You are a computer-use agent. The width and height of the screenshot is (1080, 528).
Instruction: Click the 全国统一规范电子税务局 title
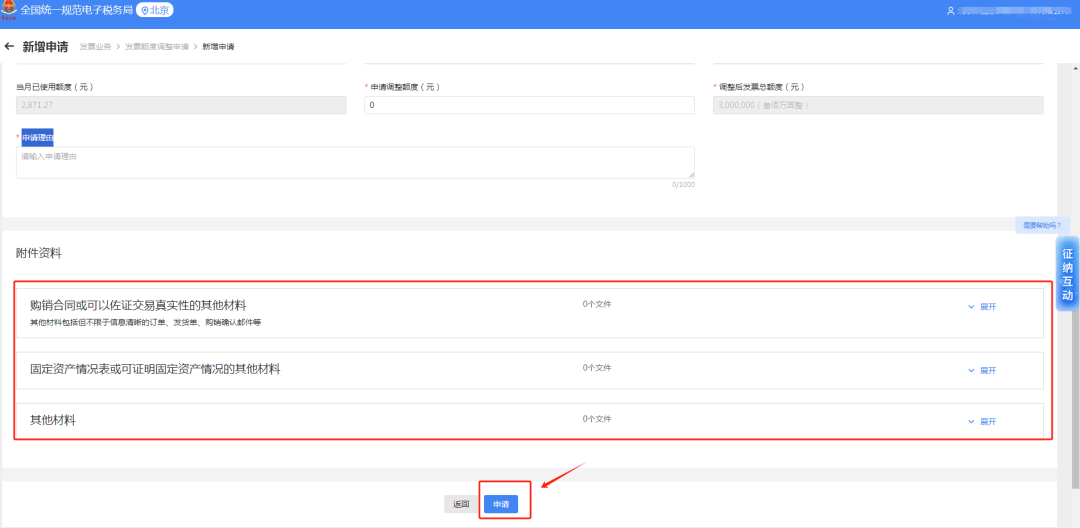[x=76, y=10]
